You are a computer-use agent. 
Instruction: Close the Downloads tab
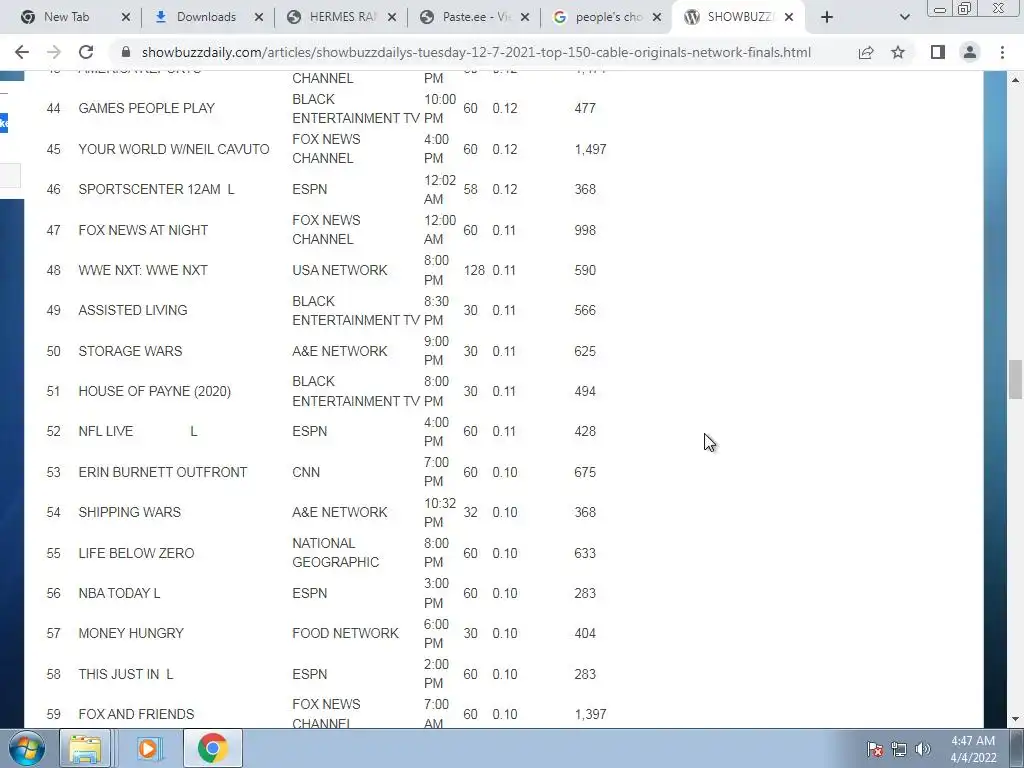[259, 17]
